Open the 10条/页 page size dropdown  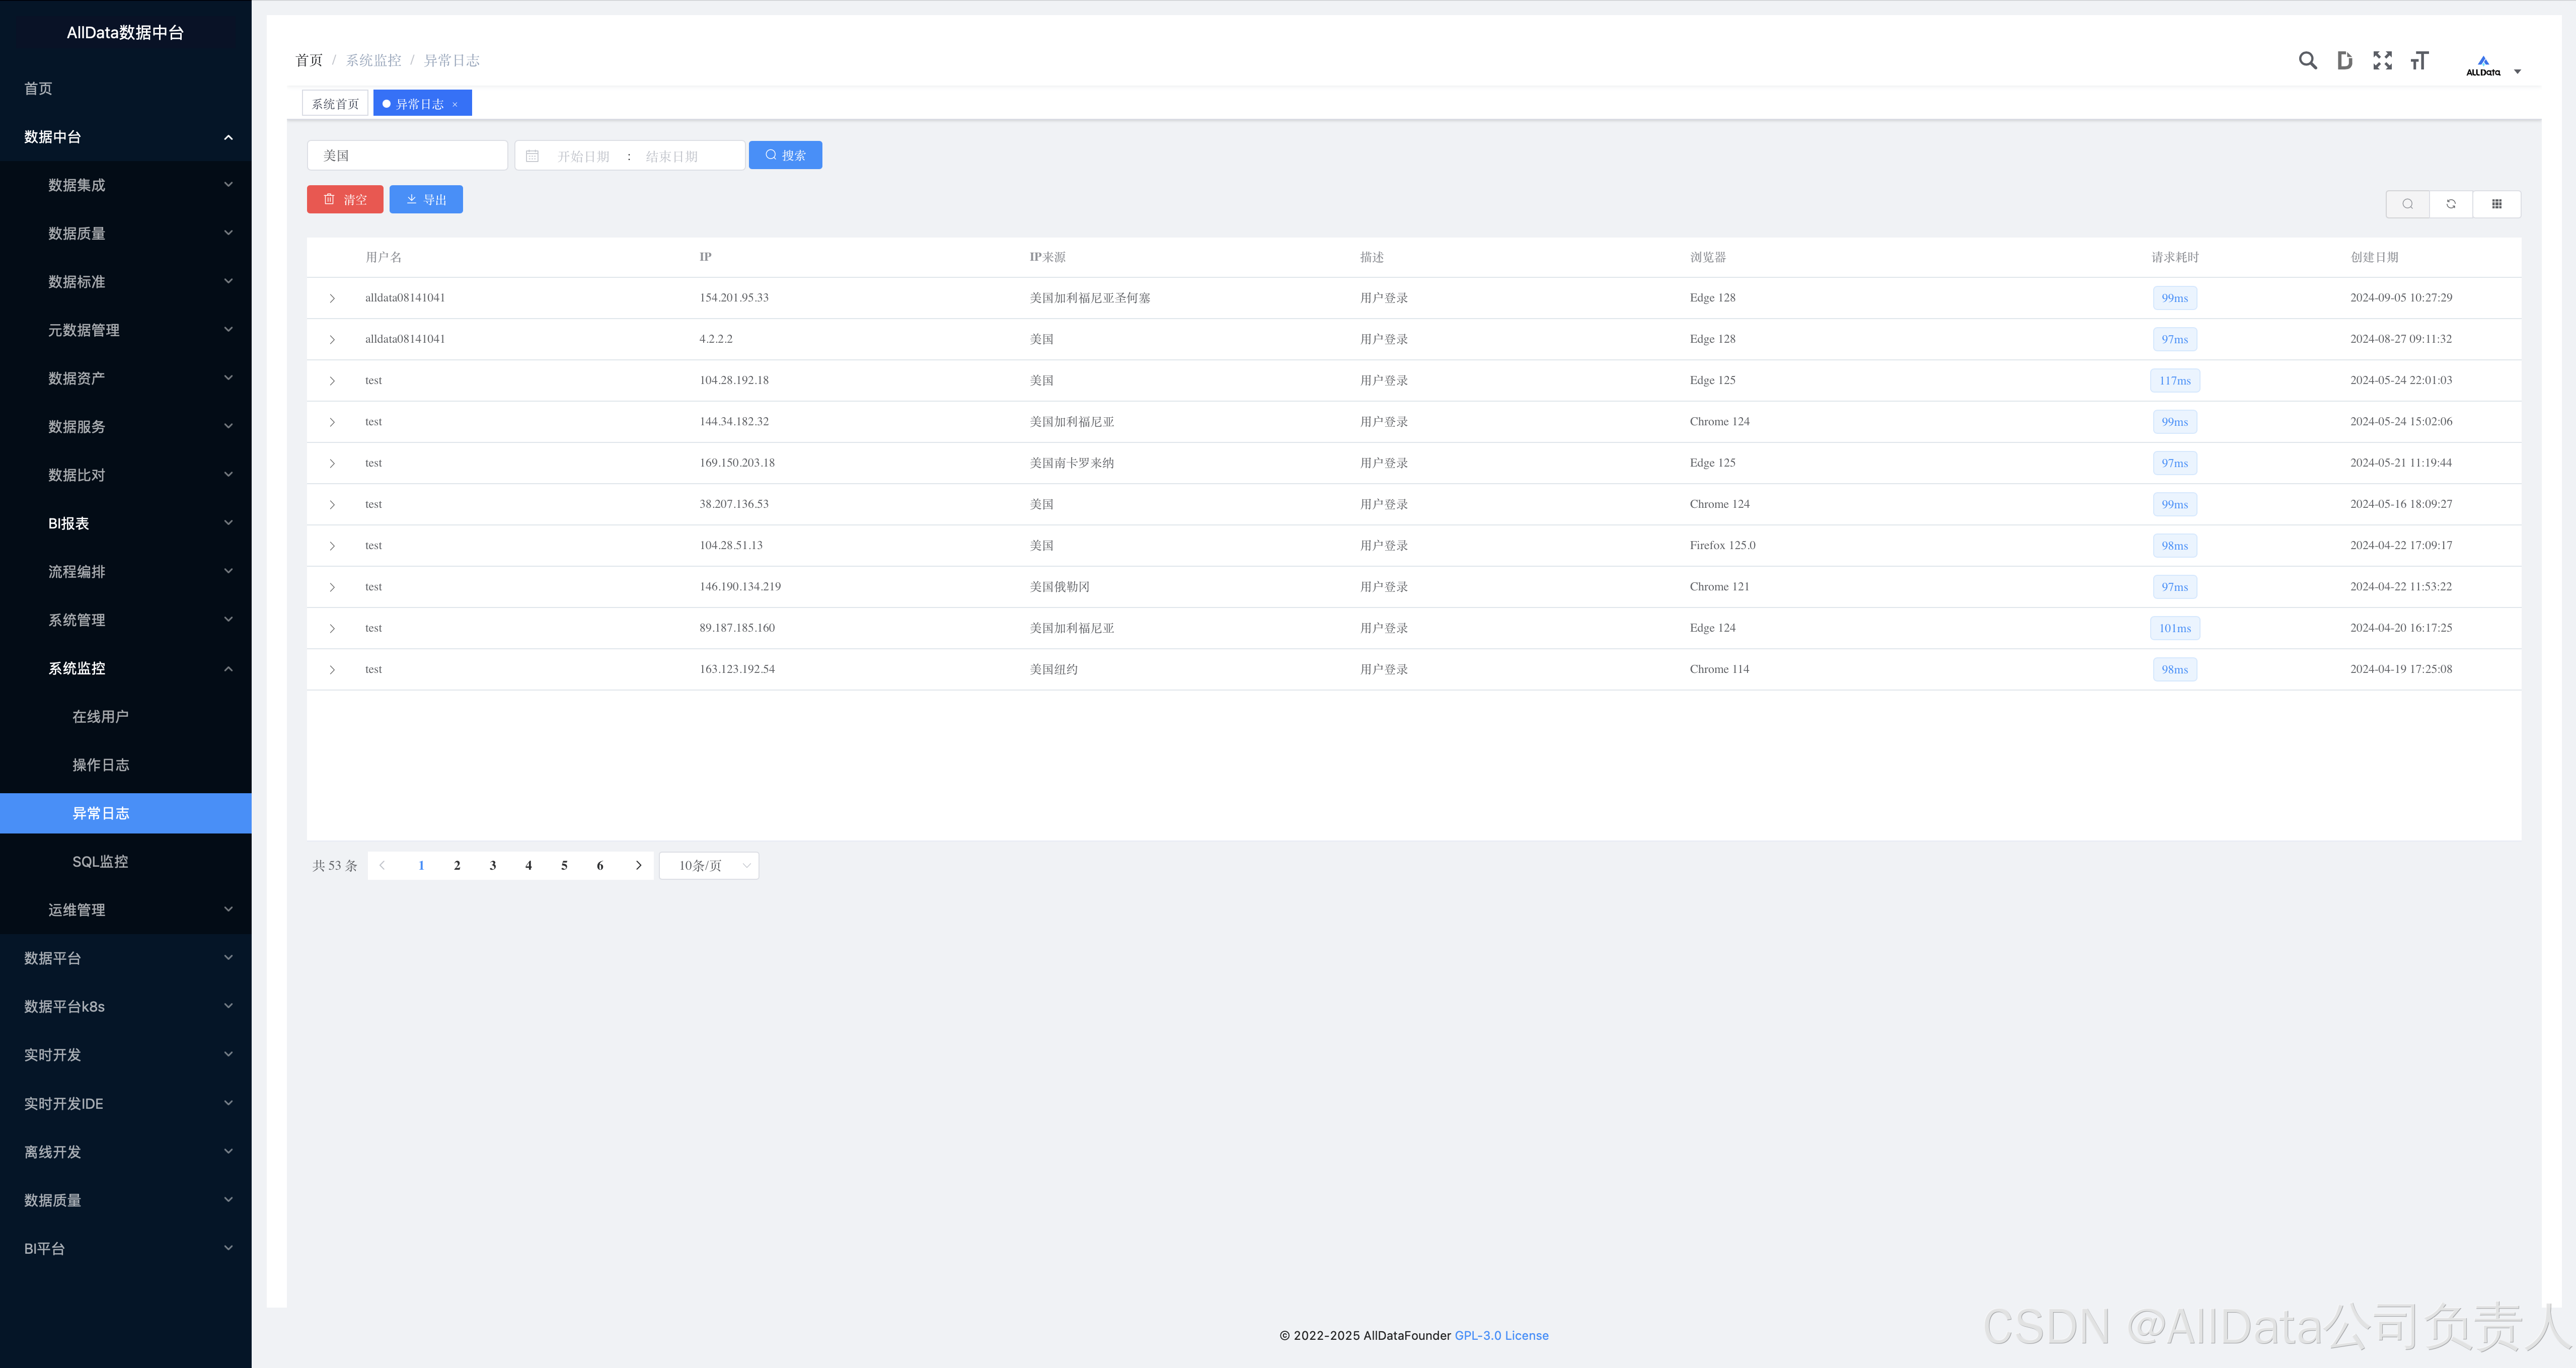click(x=709, y=866)
